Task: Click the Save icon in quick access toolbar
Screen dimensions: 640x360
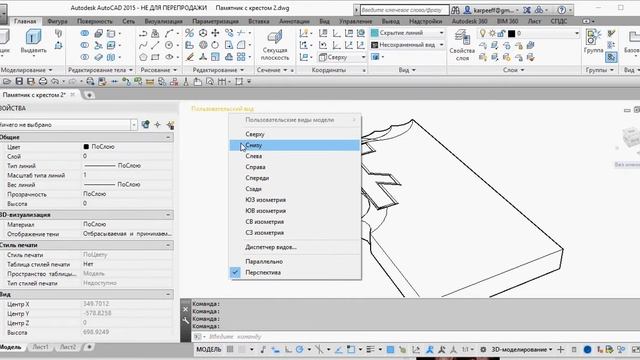Action: point(19,82)
